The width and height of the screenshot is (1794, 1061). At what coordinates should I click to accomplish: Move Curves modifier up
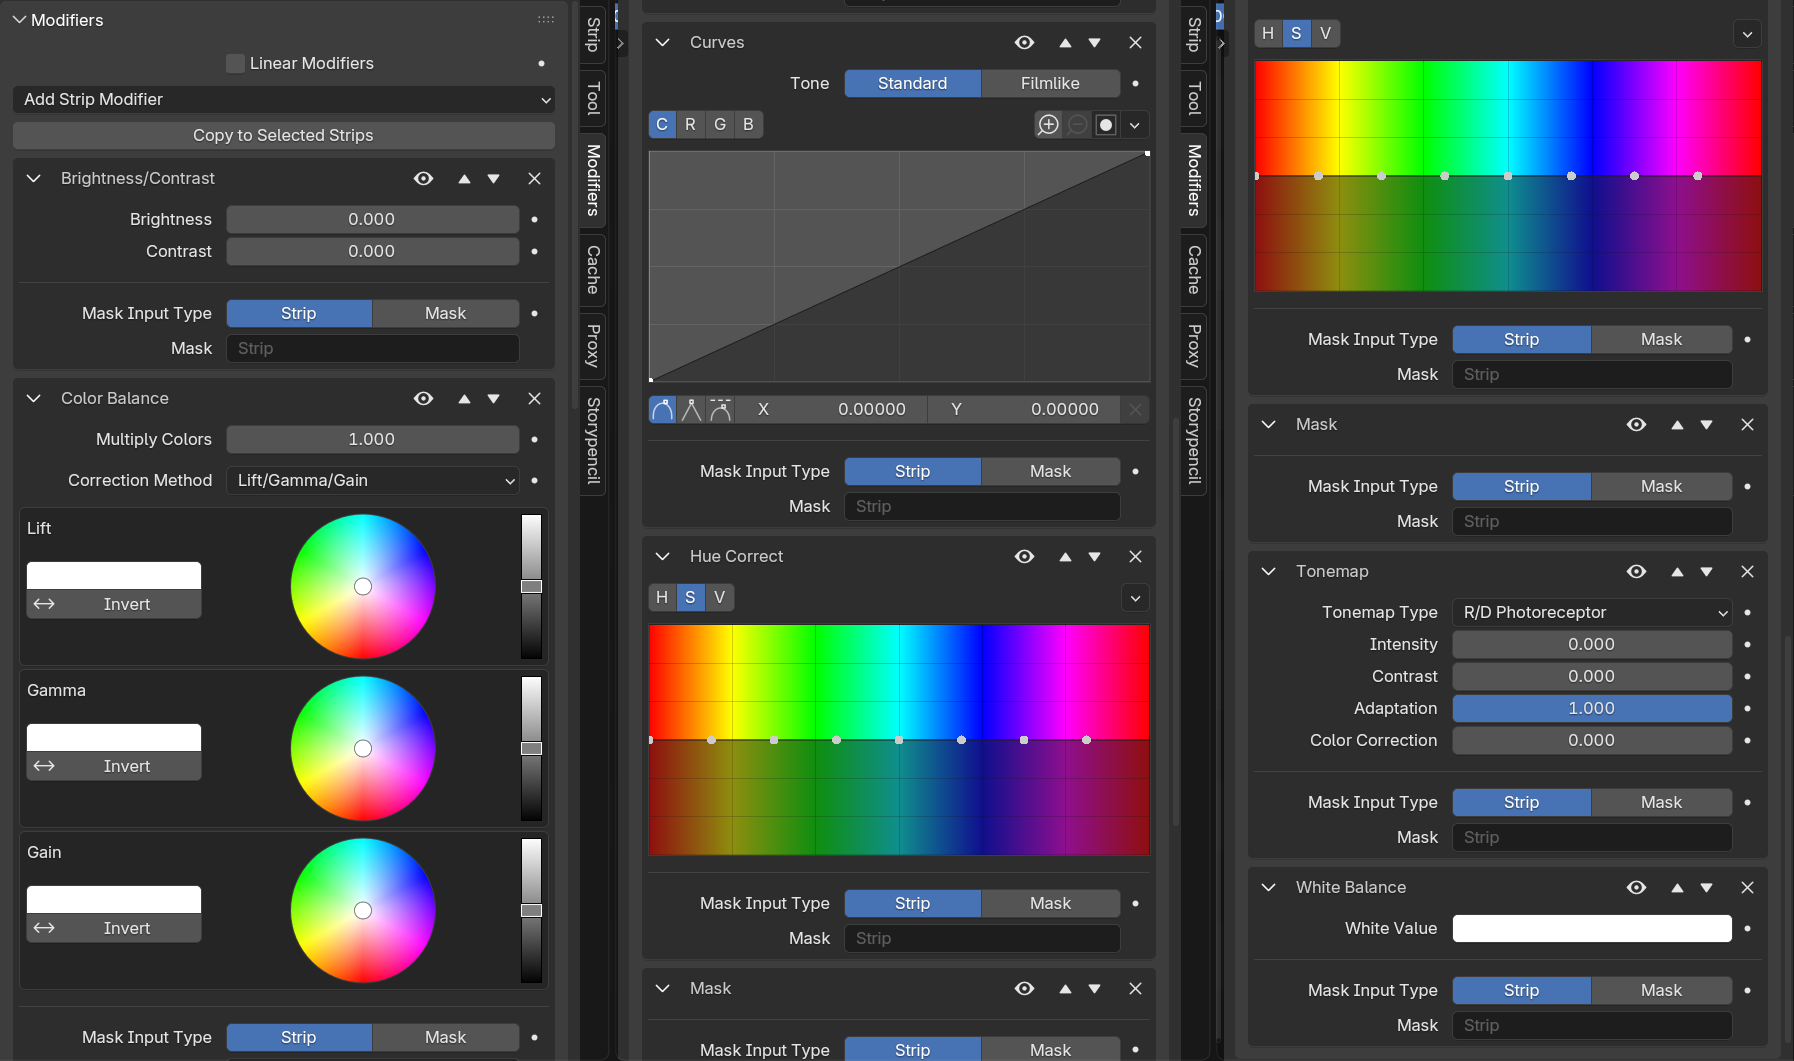pos(1065,42)
